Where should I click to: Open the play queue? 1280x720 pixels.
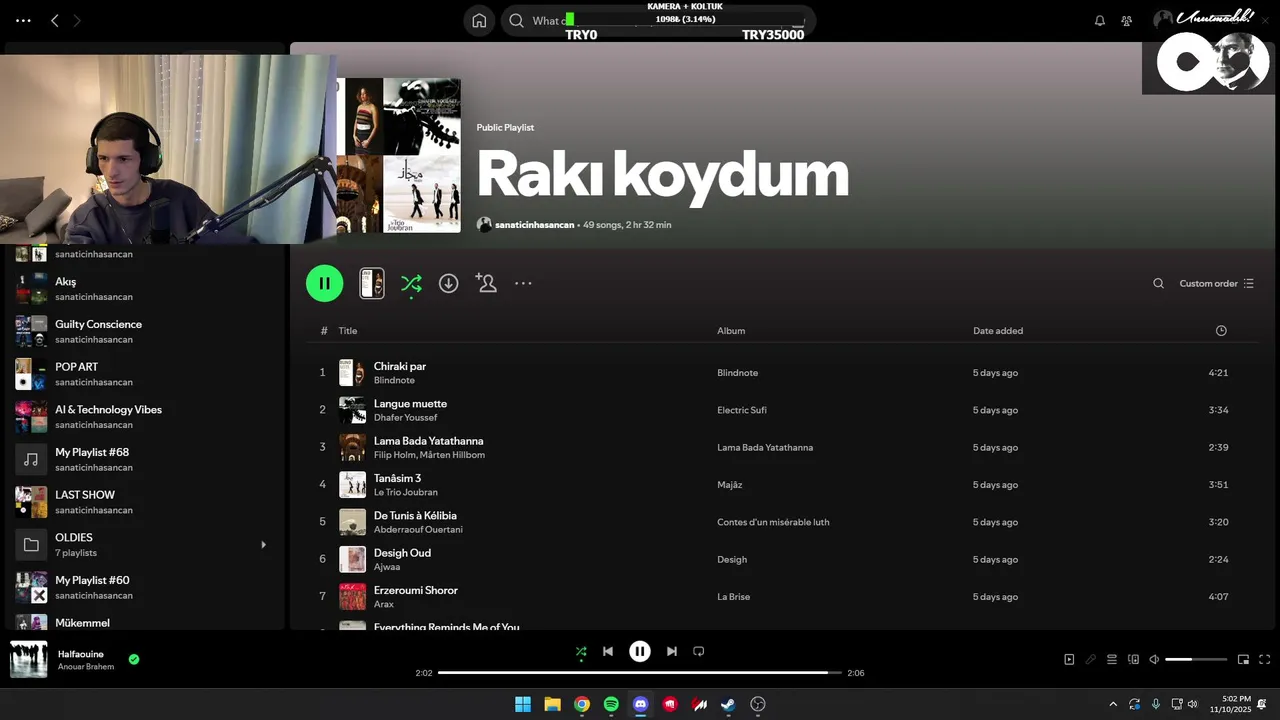(x=1111, y=659)
